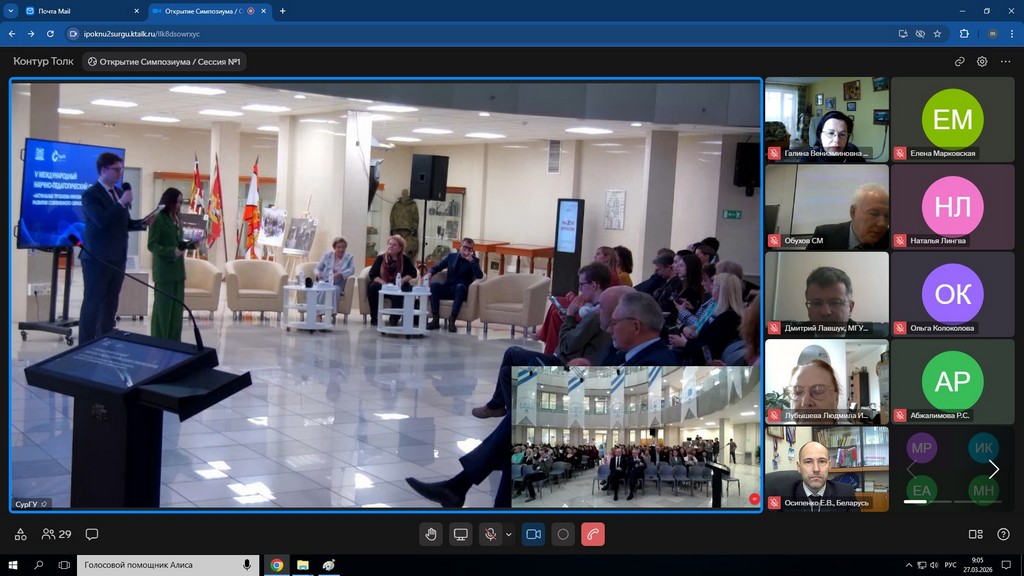Screen dimensions: 1024x576
Task: Open Kontur Talk settings gear
Action: pyautogui.click(x=982, y=61)
